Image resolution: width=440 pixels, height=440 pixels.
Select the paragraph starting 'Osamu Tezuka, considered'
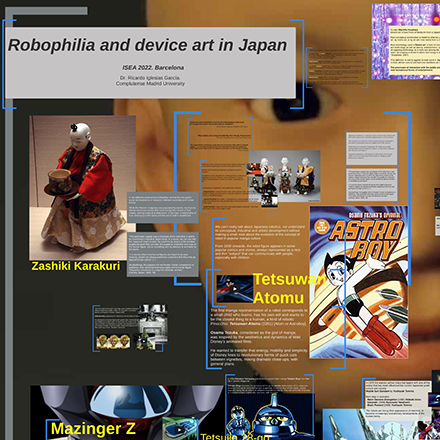click(255, 337)
